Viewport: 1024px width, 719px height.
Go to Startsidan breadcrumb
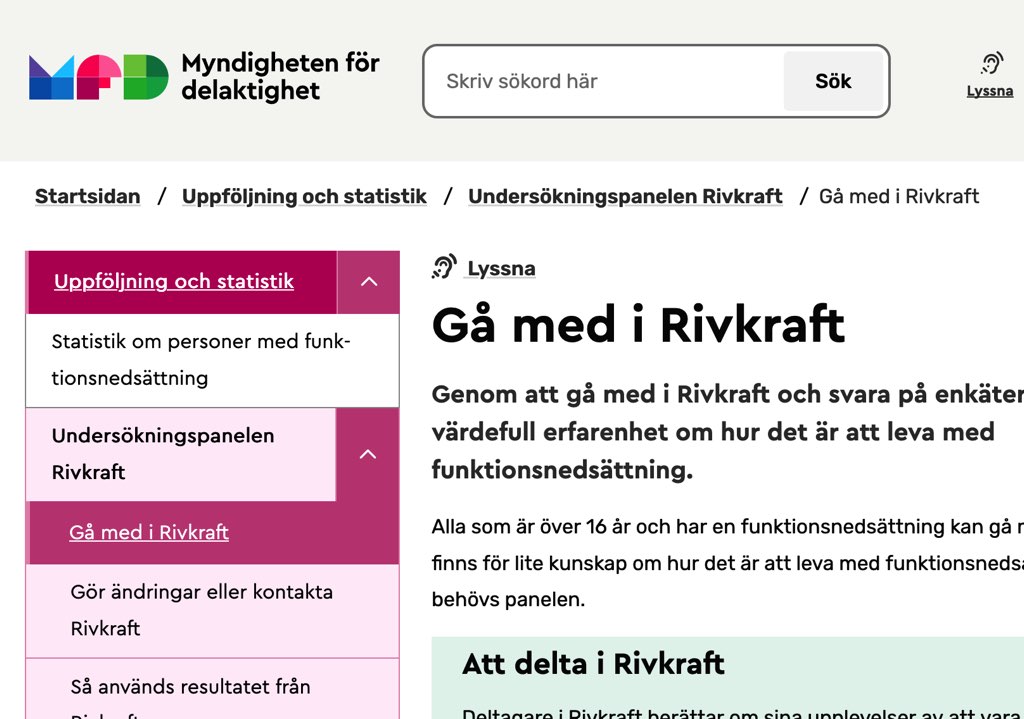(x=88, y=196)
